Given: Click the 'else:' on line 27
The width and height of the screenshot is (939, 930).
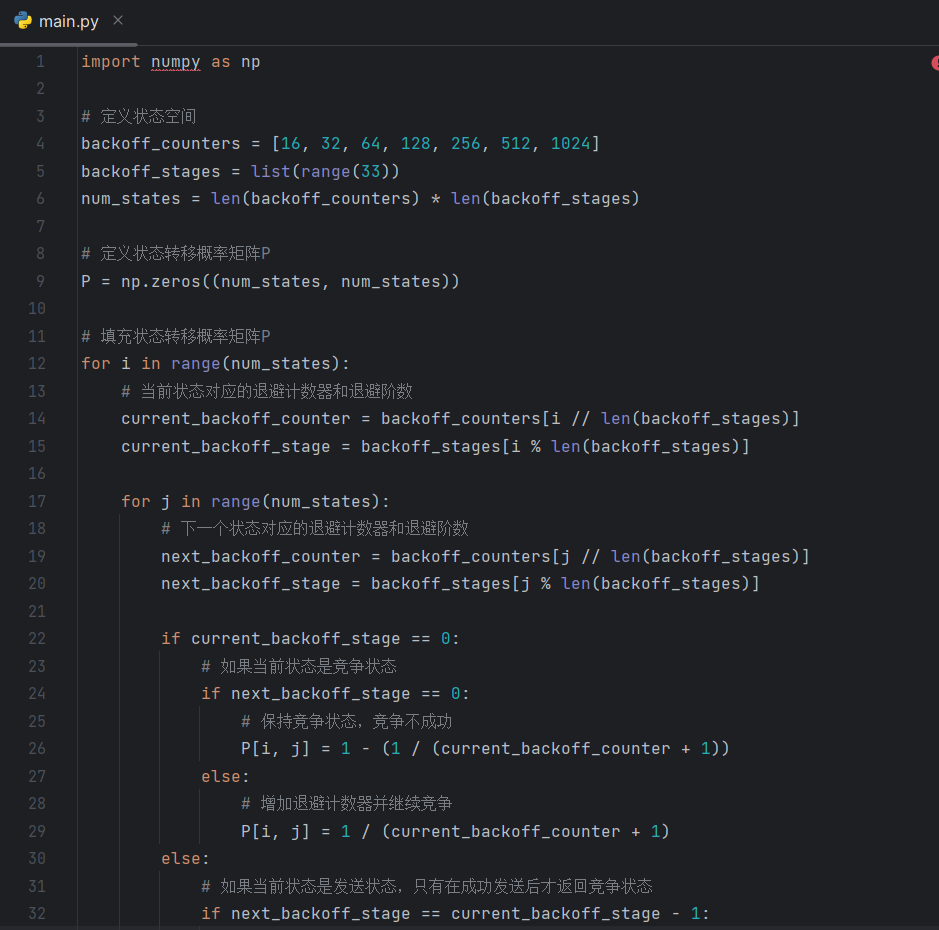Looking at the screenshot, I should pyautogui.click(x=225, y=777).
